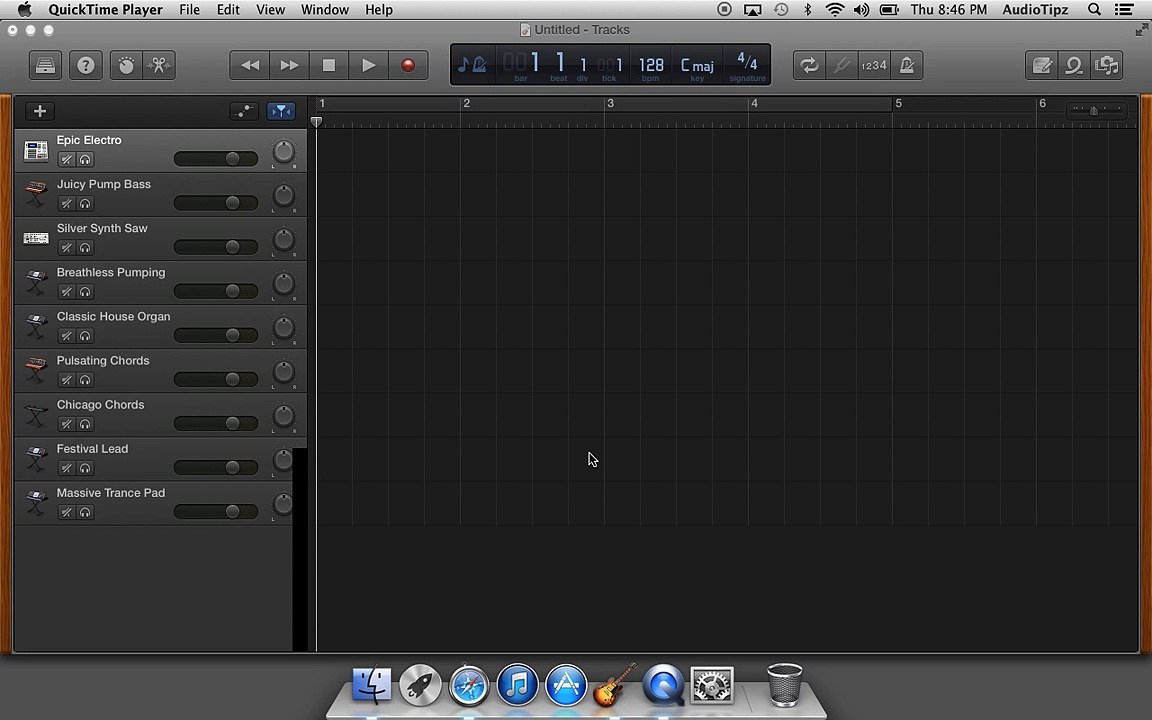Select Silver Synth Saw keyboard icon
The image size is (1152, 720).
pos(36,239)
